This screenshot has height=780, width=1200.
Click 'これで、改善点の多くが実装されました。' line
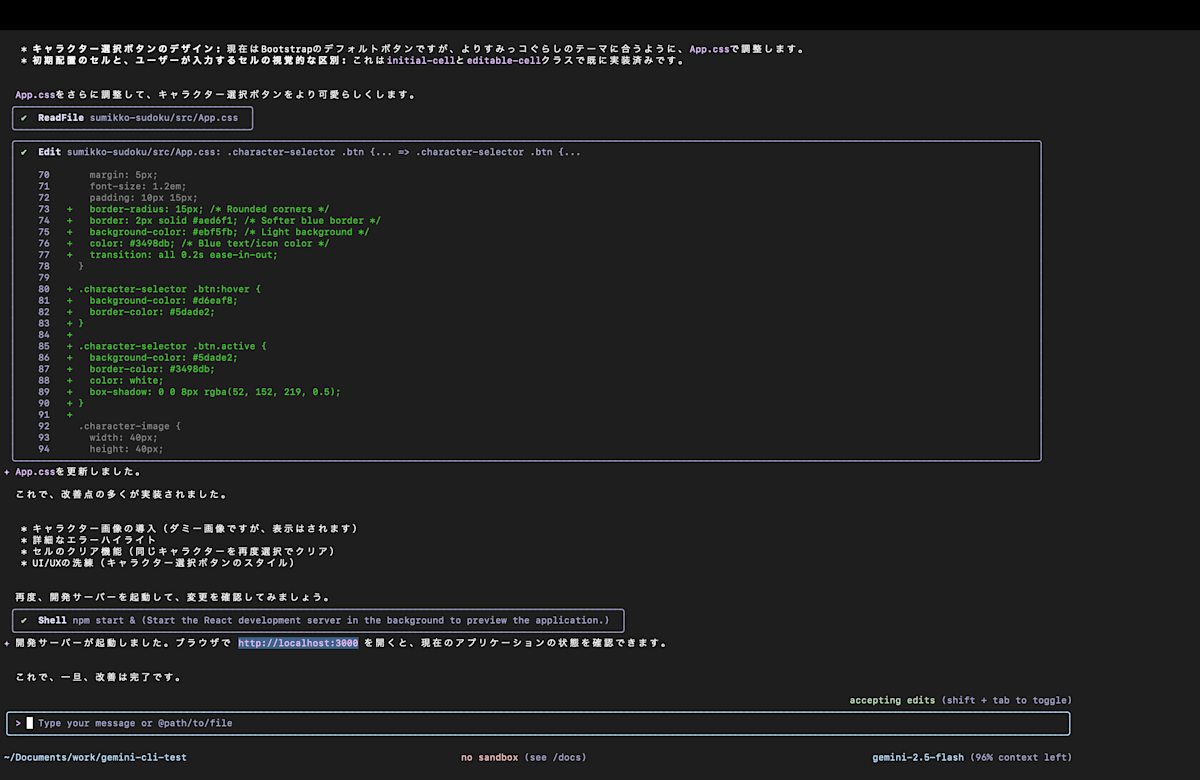click(x=122, y=494)
